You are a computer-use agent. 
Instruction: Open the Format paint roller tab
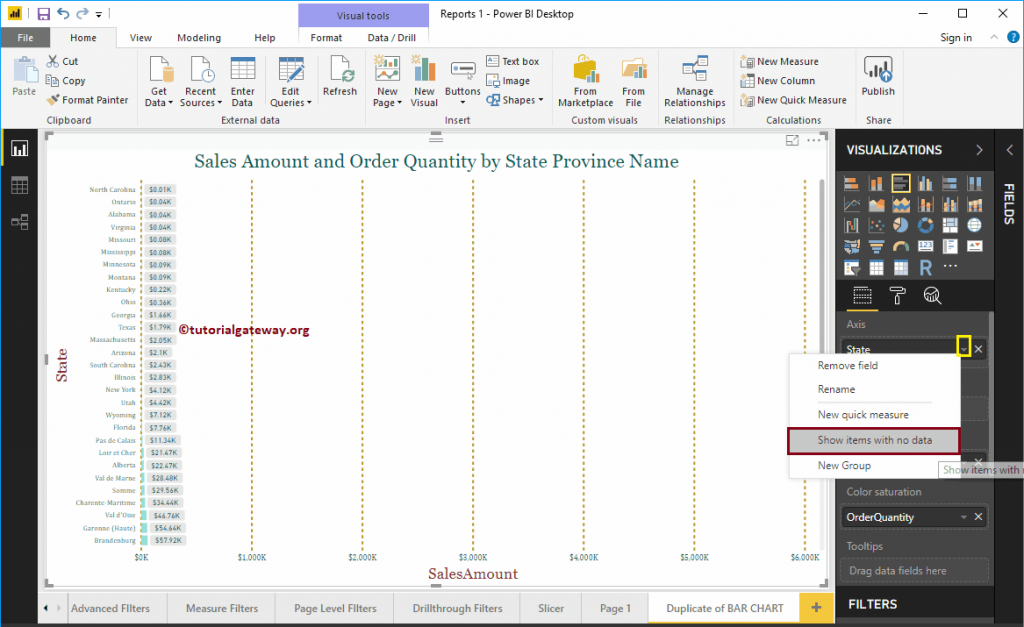[898, 296]
